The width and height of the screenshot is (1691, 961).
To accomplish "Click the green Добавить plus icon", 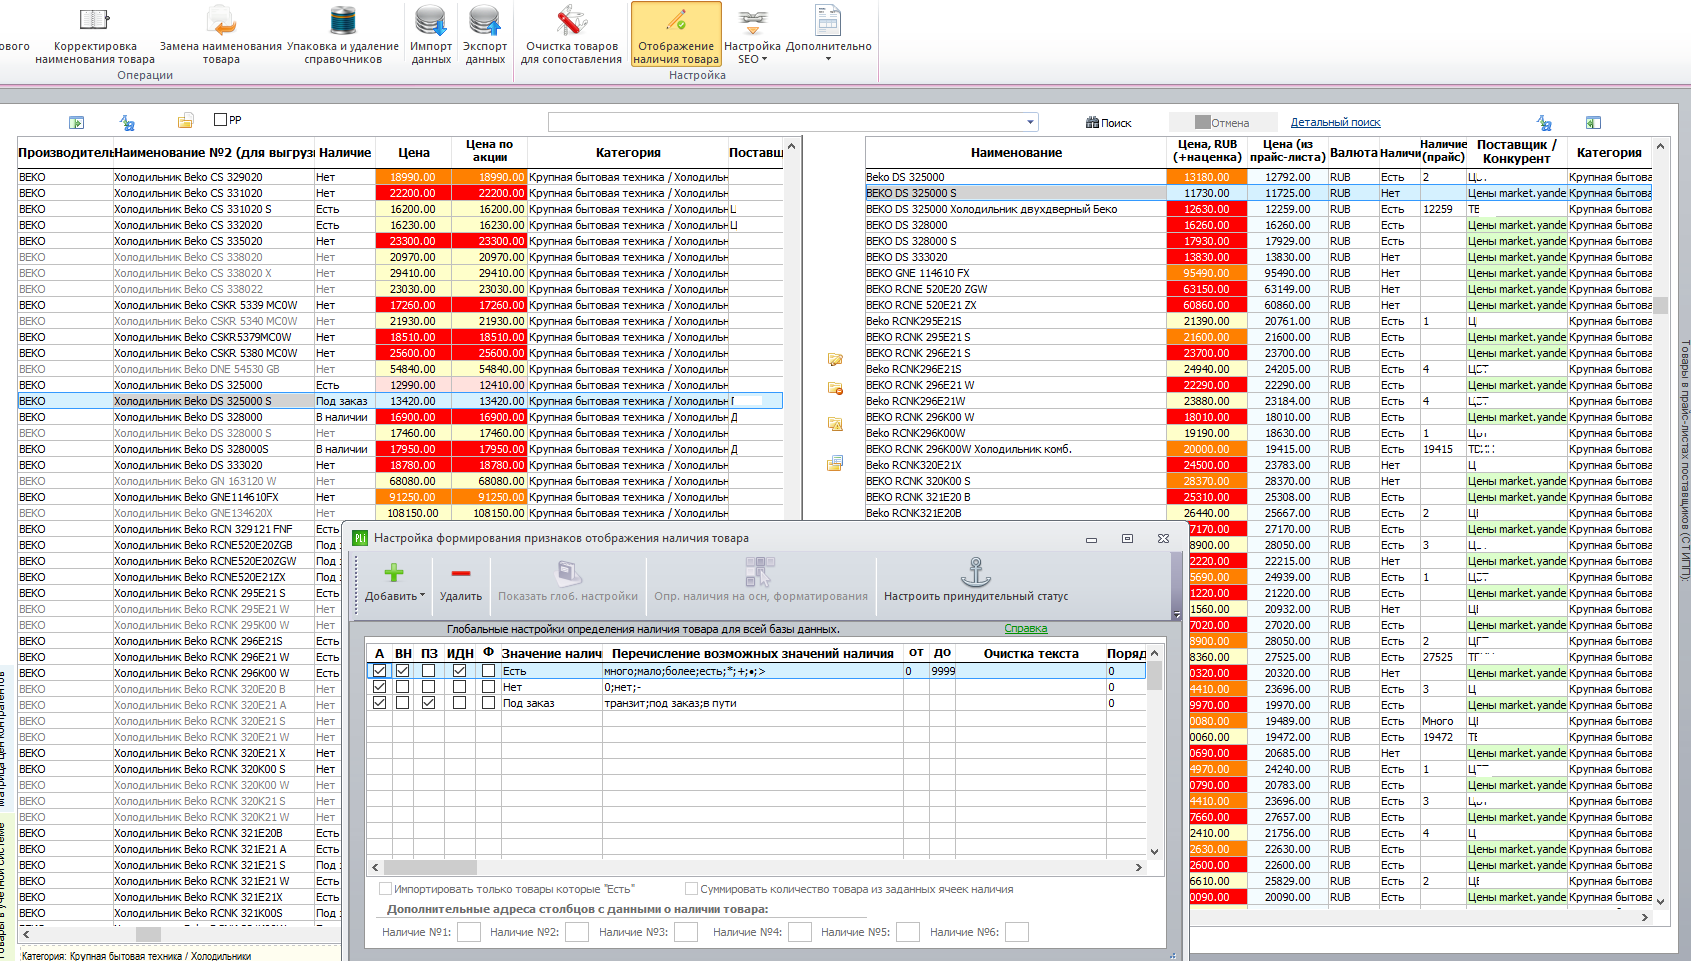I will coord(394,572).
